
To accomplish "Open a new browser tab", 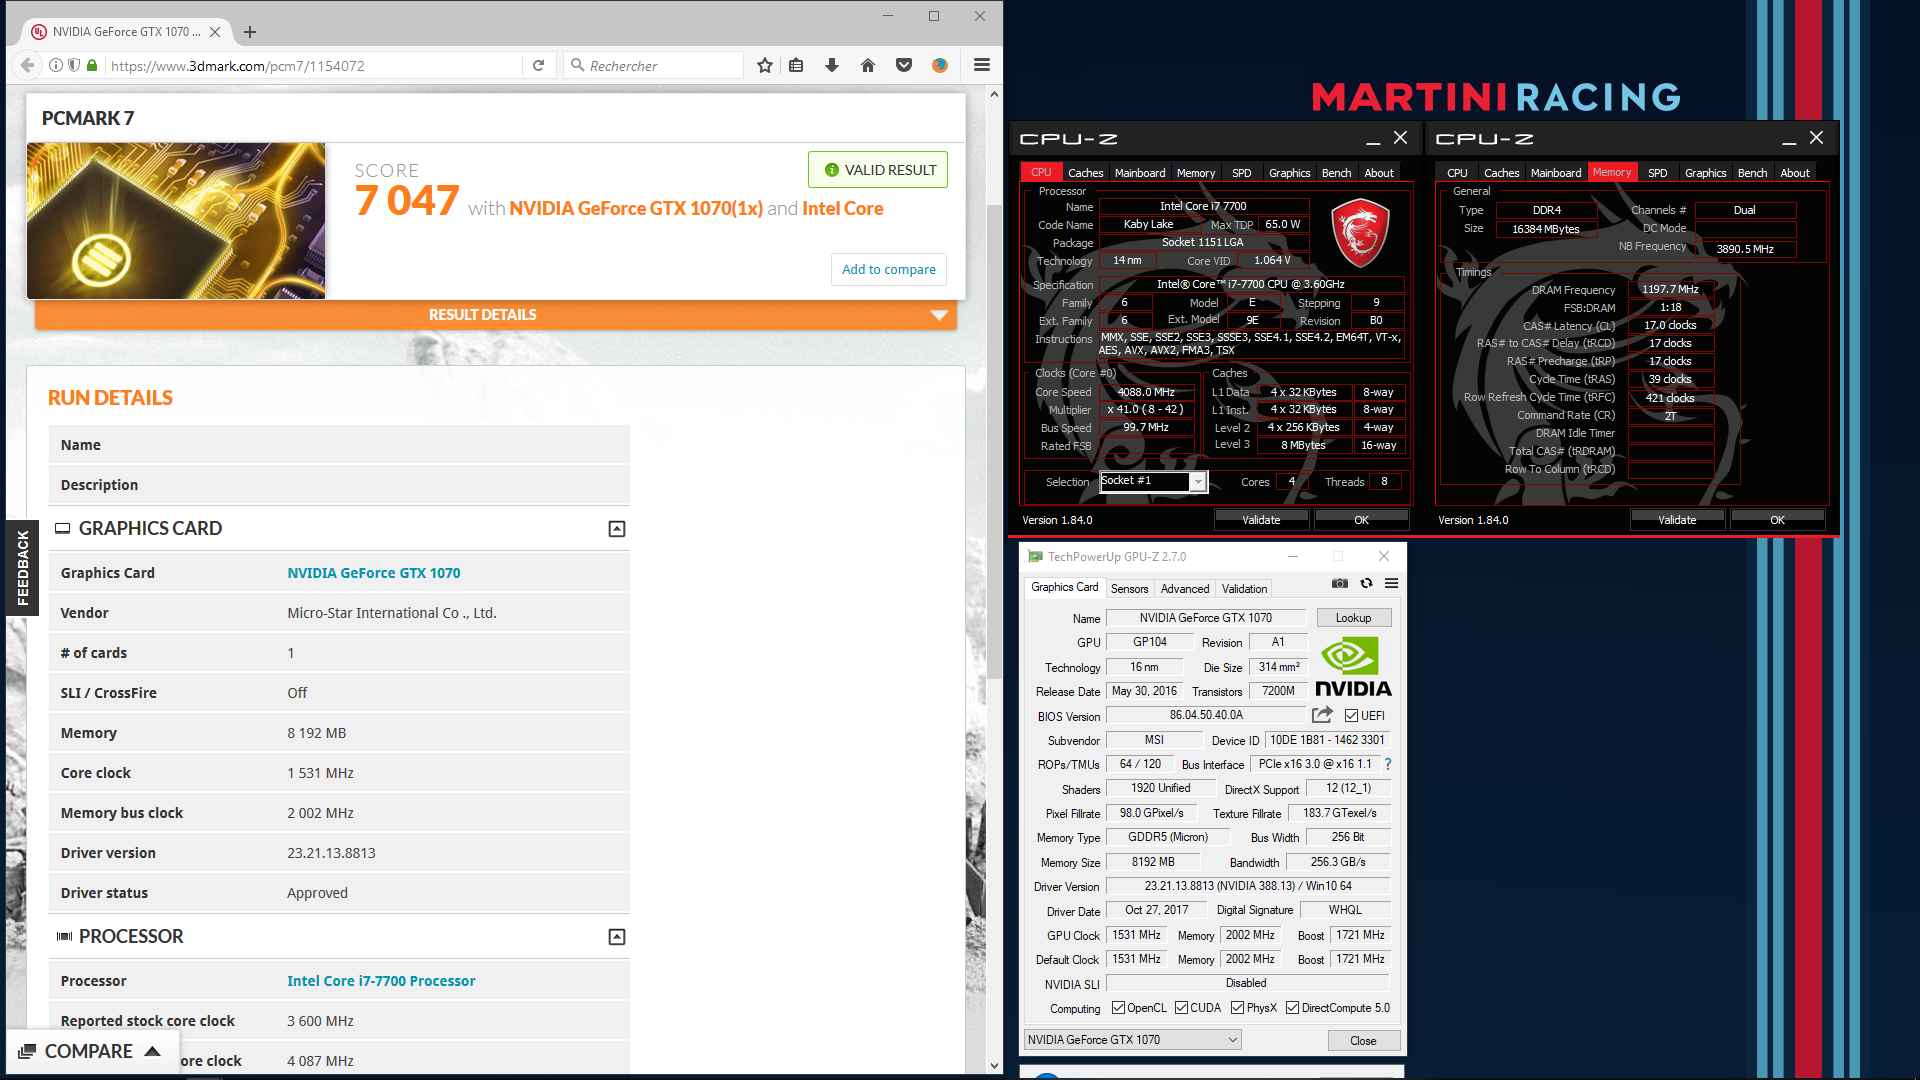I will click(x=250, y=32).
